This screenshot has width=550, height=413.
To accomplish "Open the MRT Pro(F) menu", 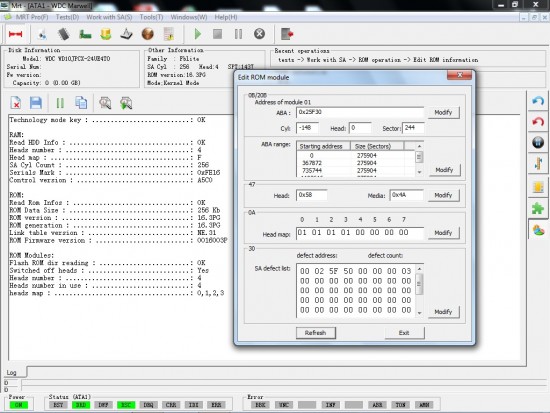I will (32, 17).
